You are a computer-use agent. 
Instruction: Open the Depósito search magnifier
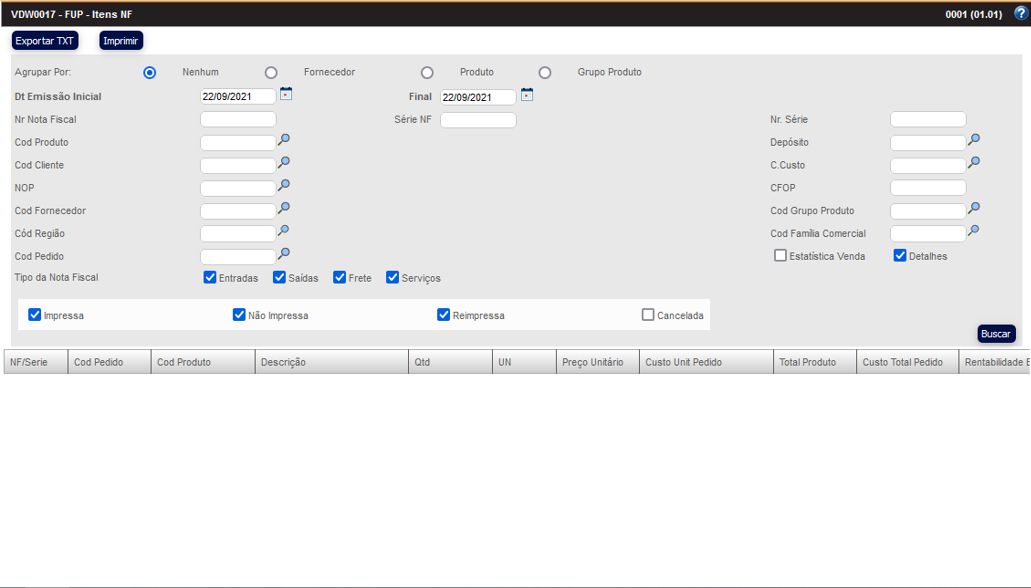click(974, 140)
